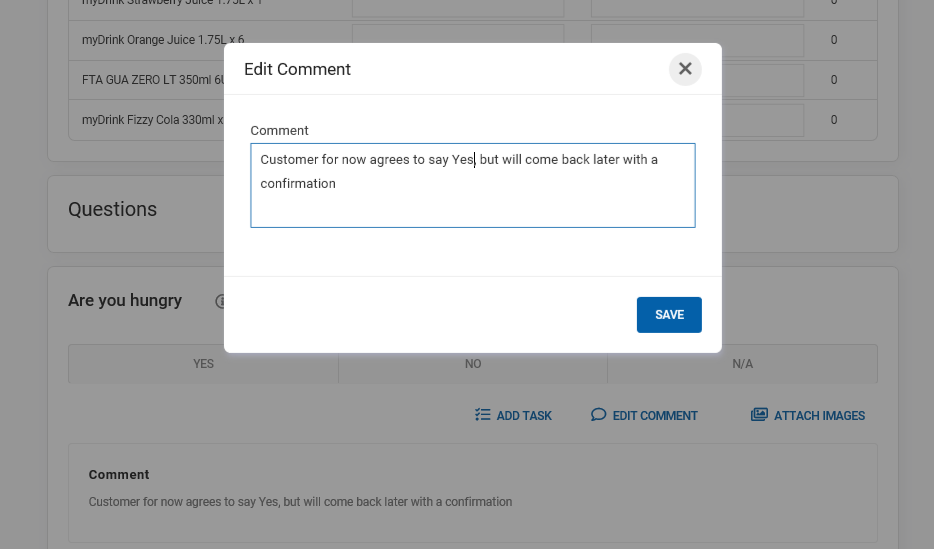
Task: Click the Add Task checklist icon
Action: (x=483, y=415)
